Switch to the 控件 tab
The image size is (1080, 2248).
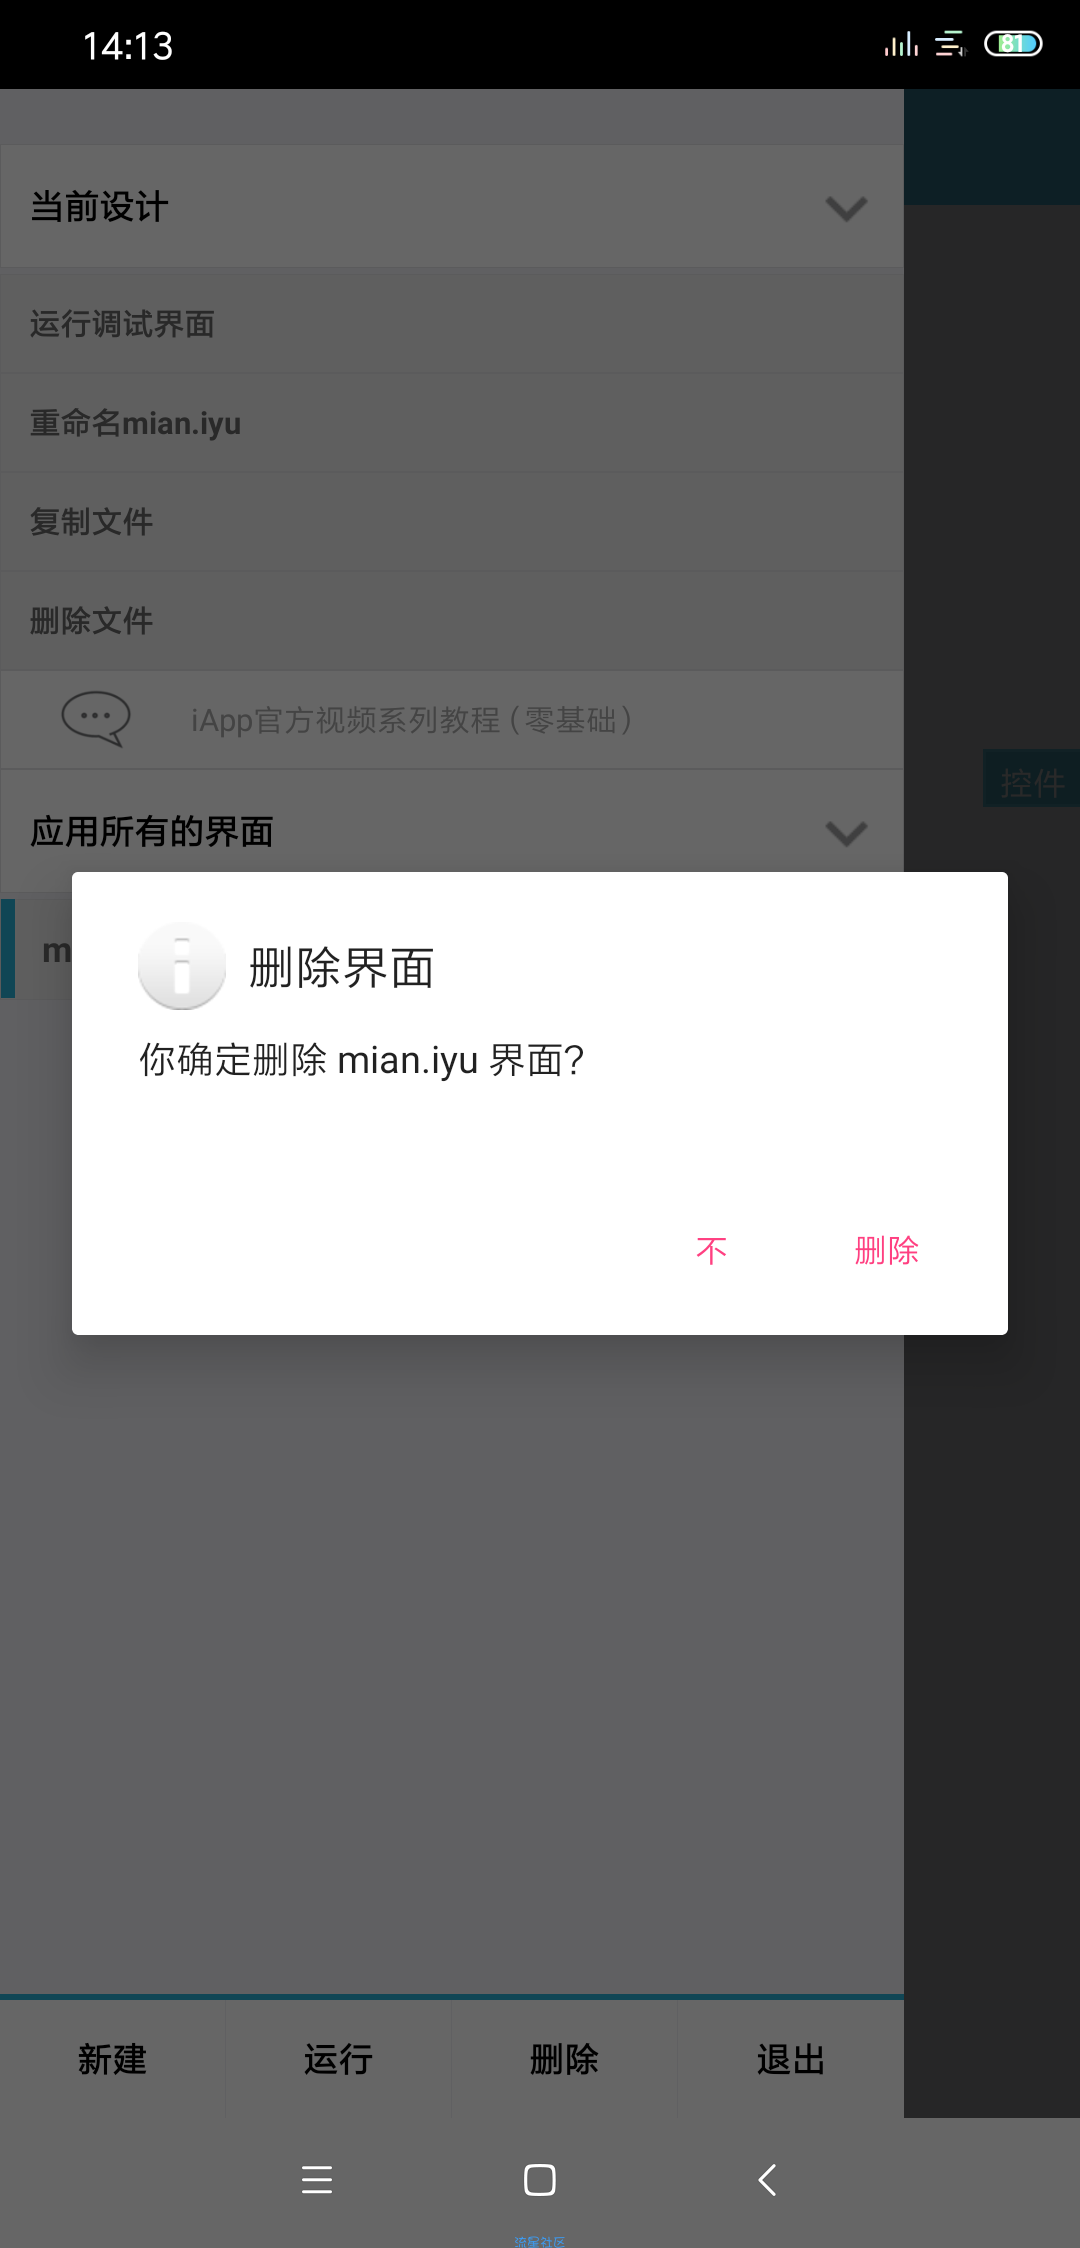coord(1032,782)
